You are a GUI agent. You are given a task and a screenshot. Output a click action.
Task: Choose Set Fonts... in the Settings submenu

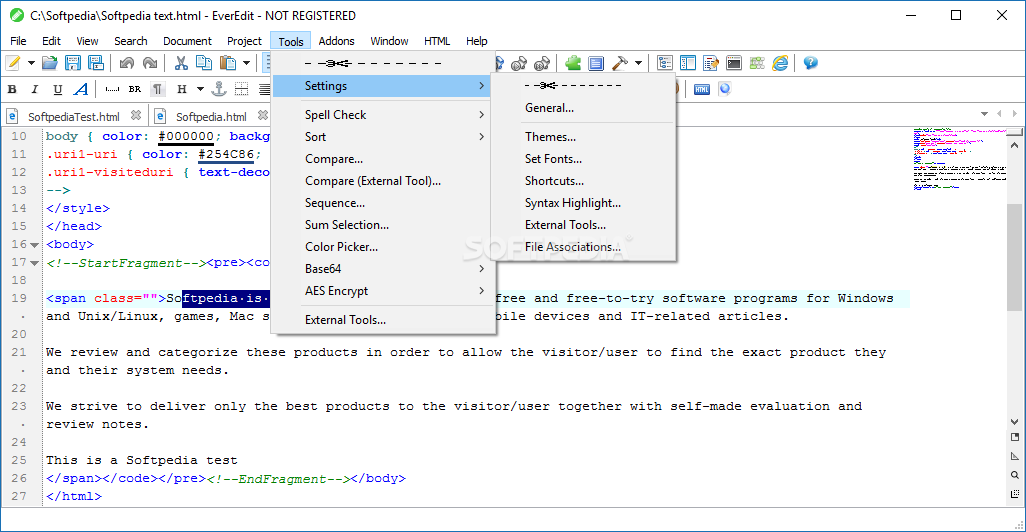point(584,159)
